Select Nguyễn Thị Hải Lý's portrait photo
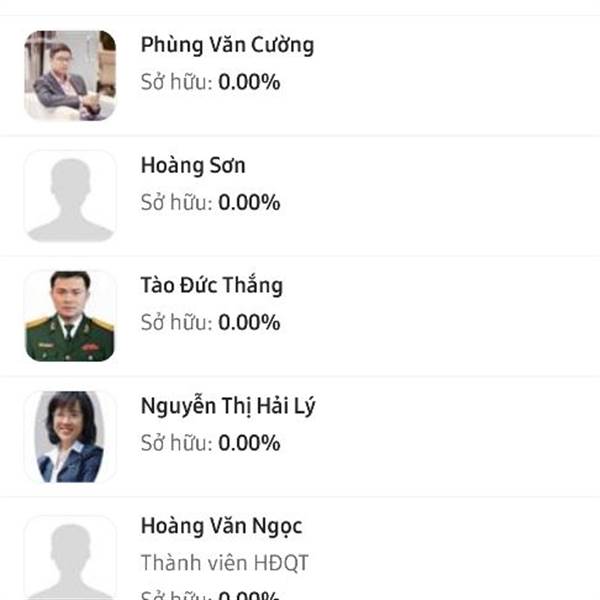 point(70,437)
